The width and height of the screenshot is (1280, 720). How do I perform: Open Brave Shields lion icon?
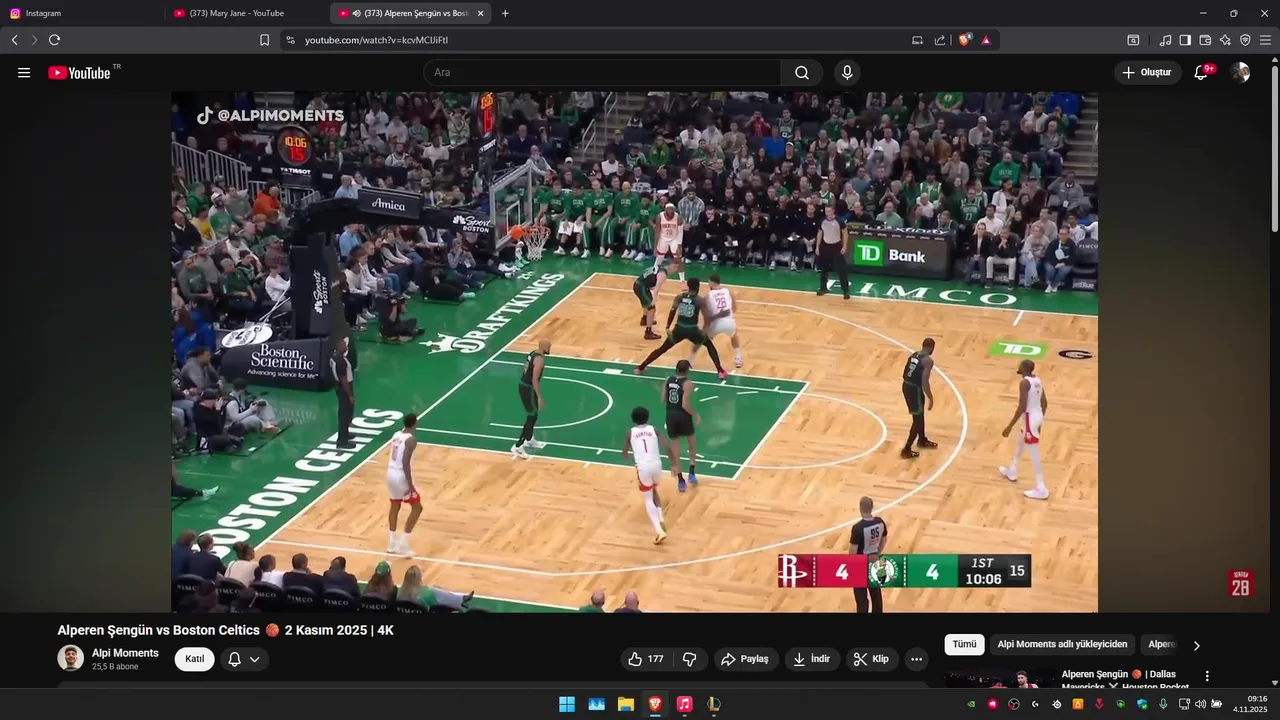coord(965,40)
